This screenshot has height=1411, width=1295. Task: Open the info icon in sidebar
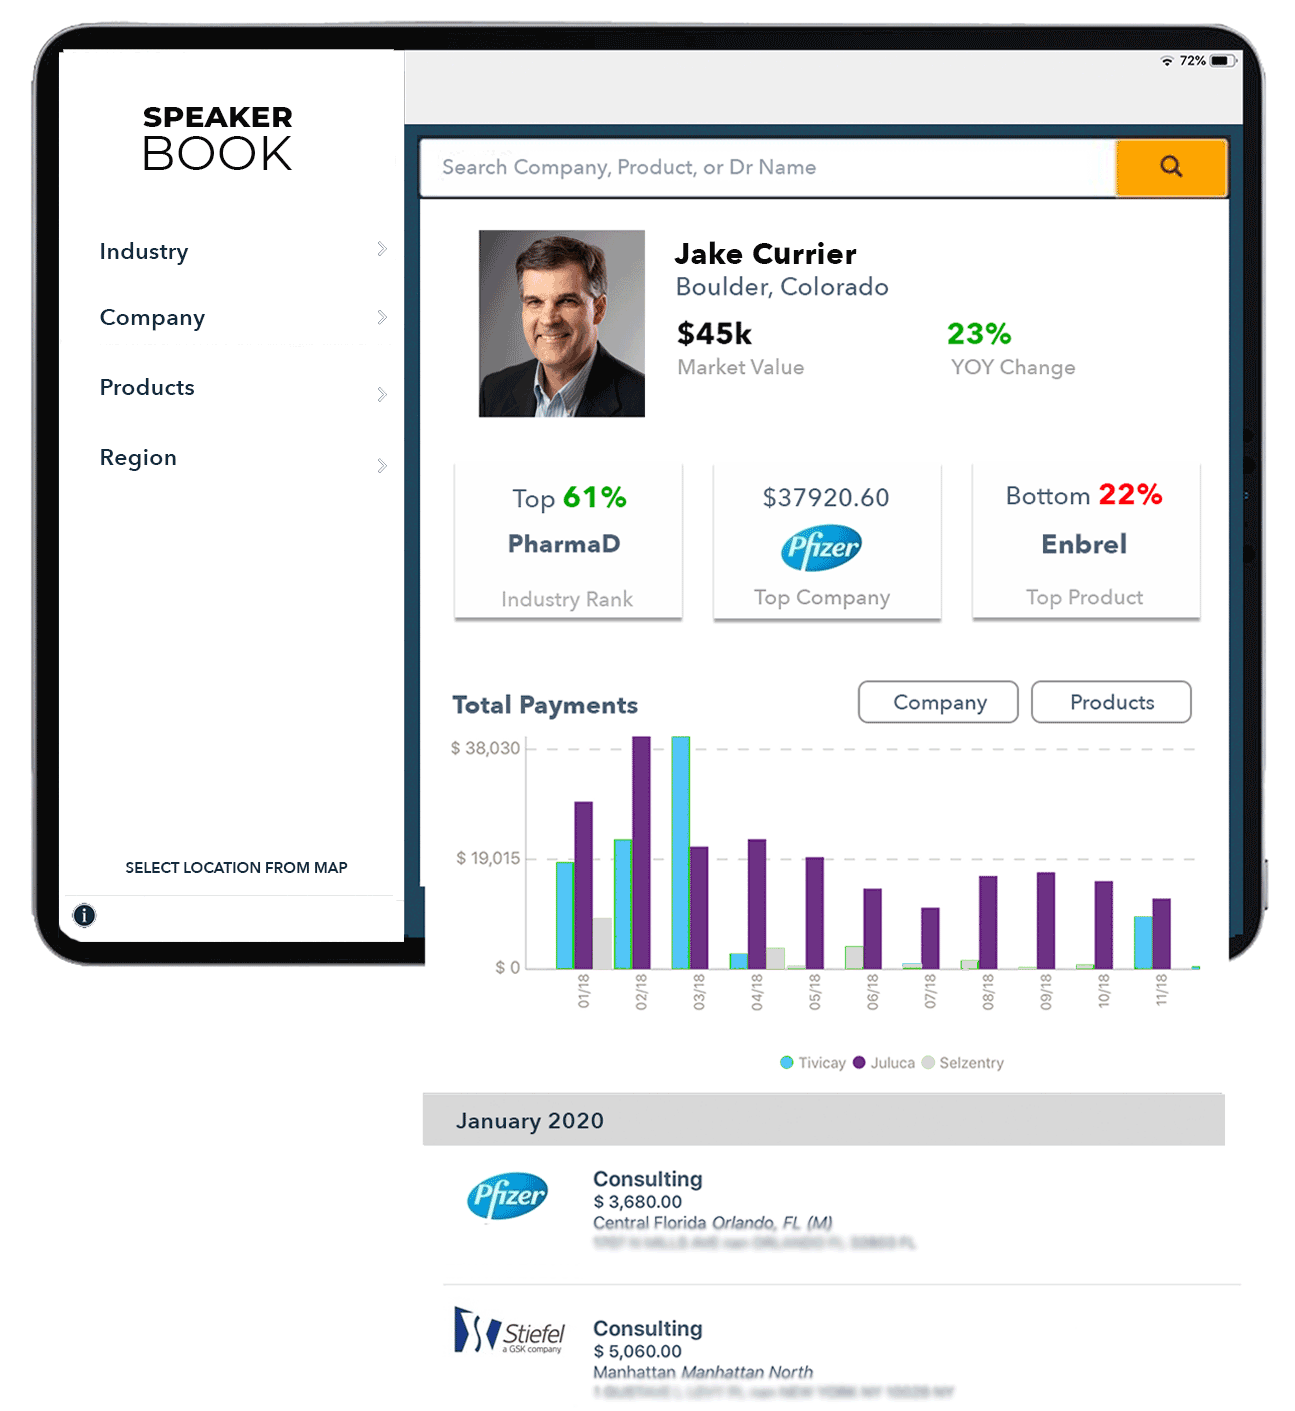tap(85, 915)
